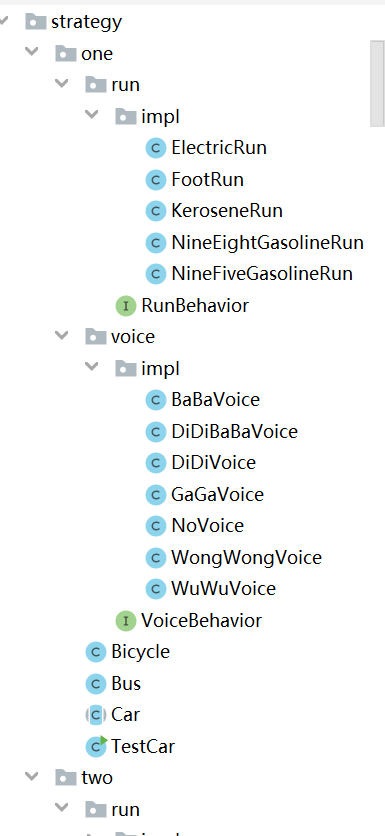Screen dimensions: 385x836
Task: Click the ElectricRun class icon
Action: click(156, 148)
